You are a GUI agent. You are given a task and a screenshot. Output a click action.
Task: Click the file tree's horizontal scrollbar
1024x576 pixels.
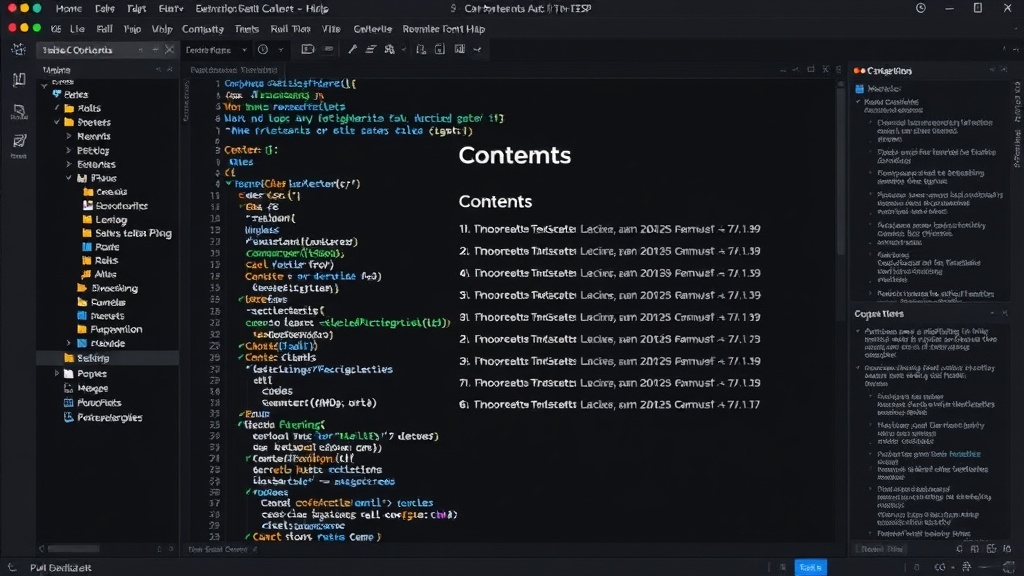coord(74,549)
